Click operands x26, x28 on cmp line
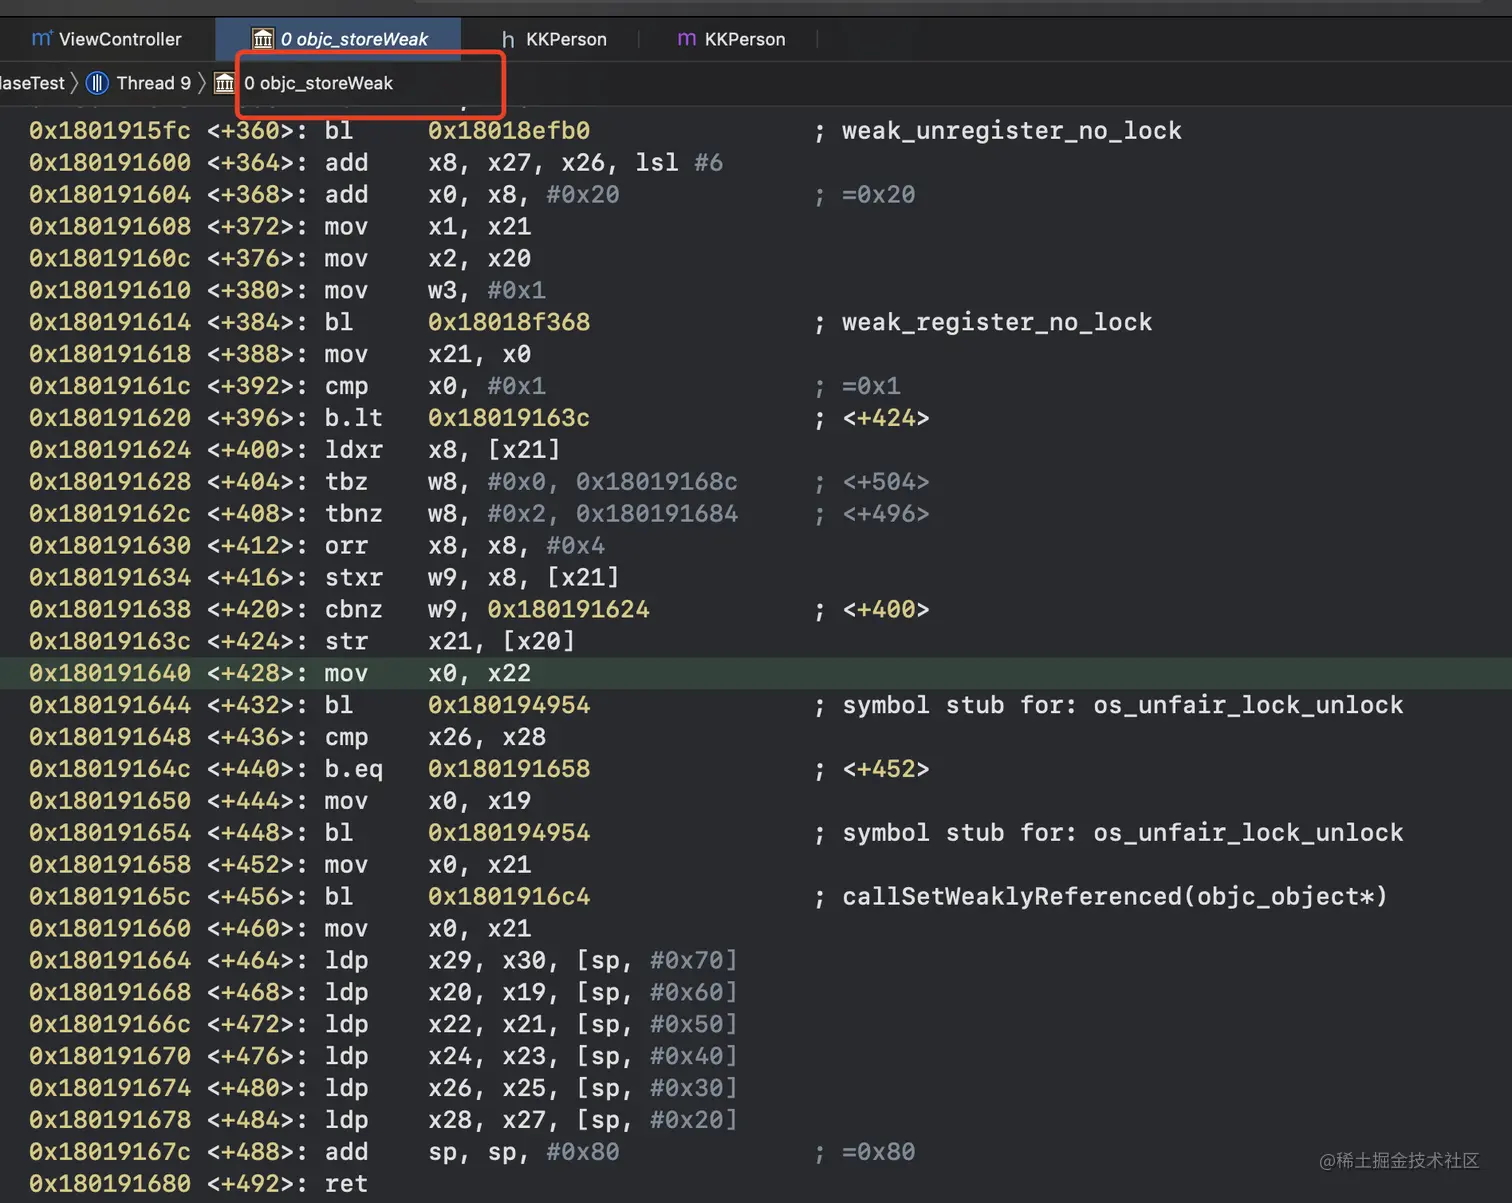 (x=487, y=737)
